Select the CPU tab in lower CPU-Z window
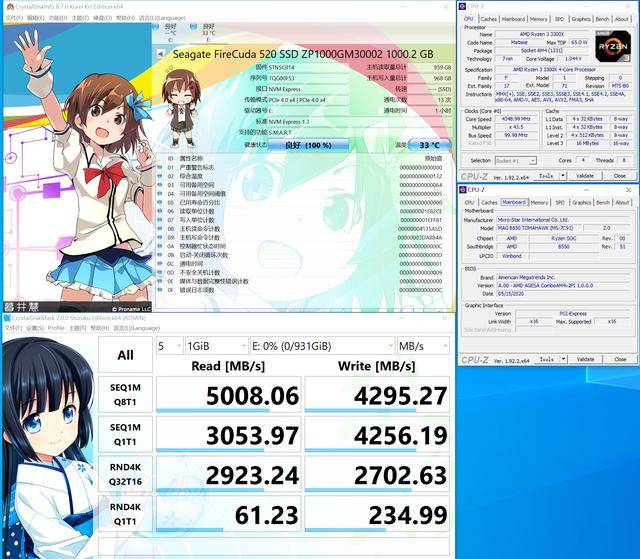The image size is (640, 559). [x=469, y=202]
